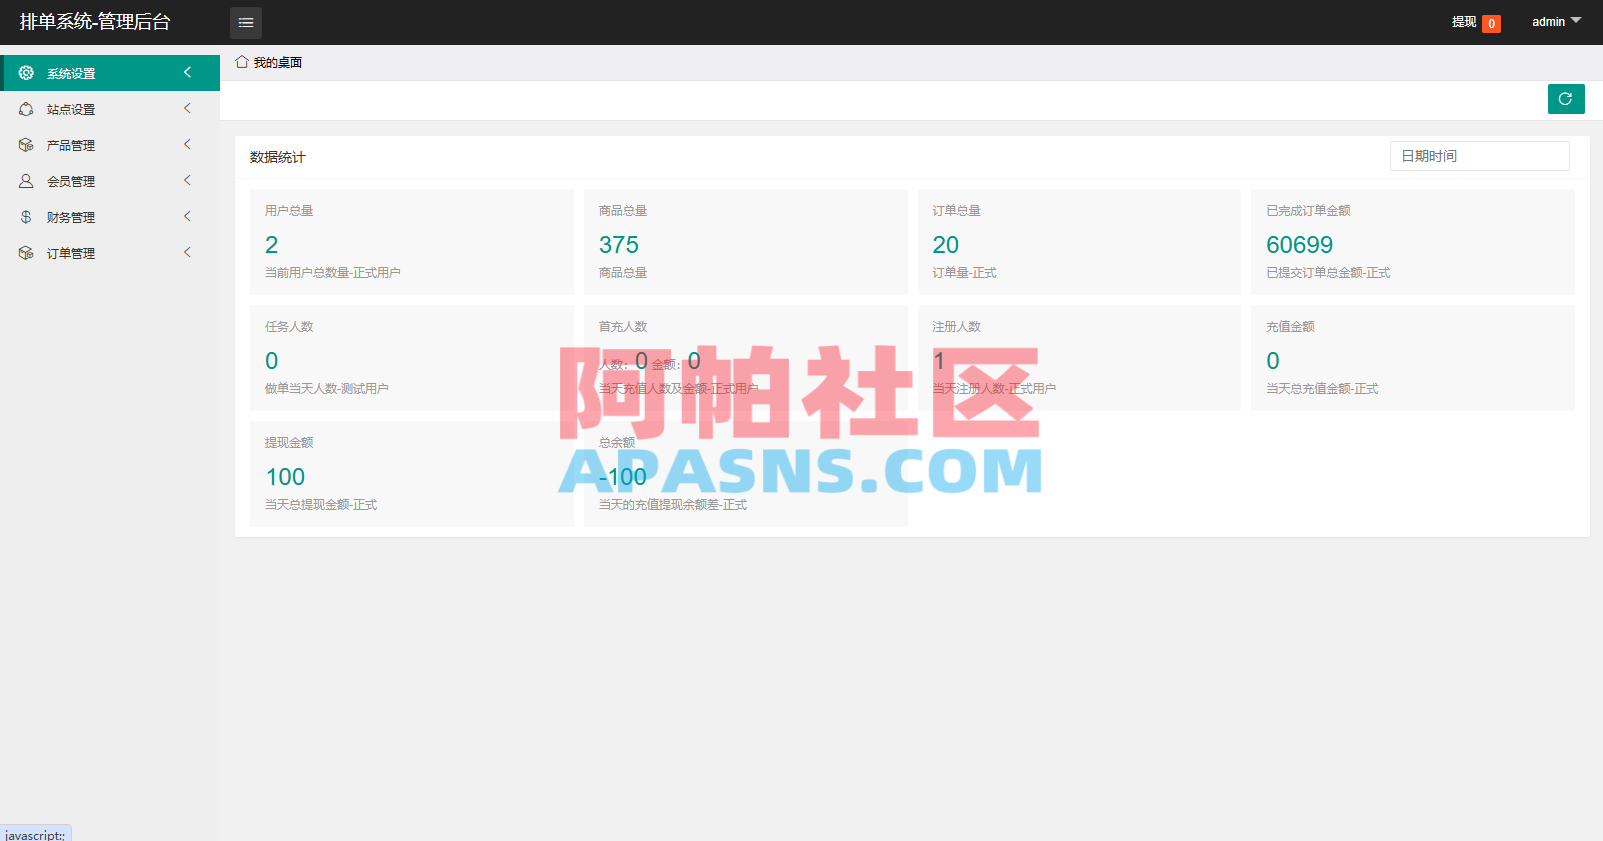Open the 站点设置 sidebar menu
Screen dimensions: 1603x841
110,109
